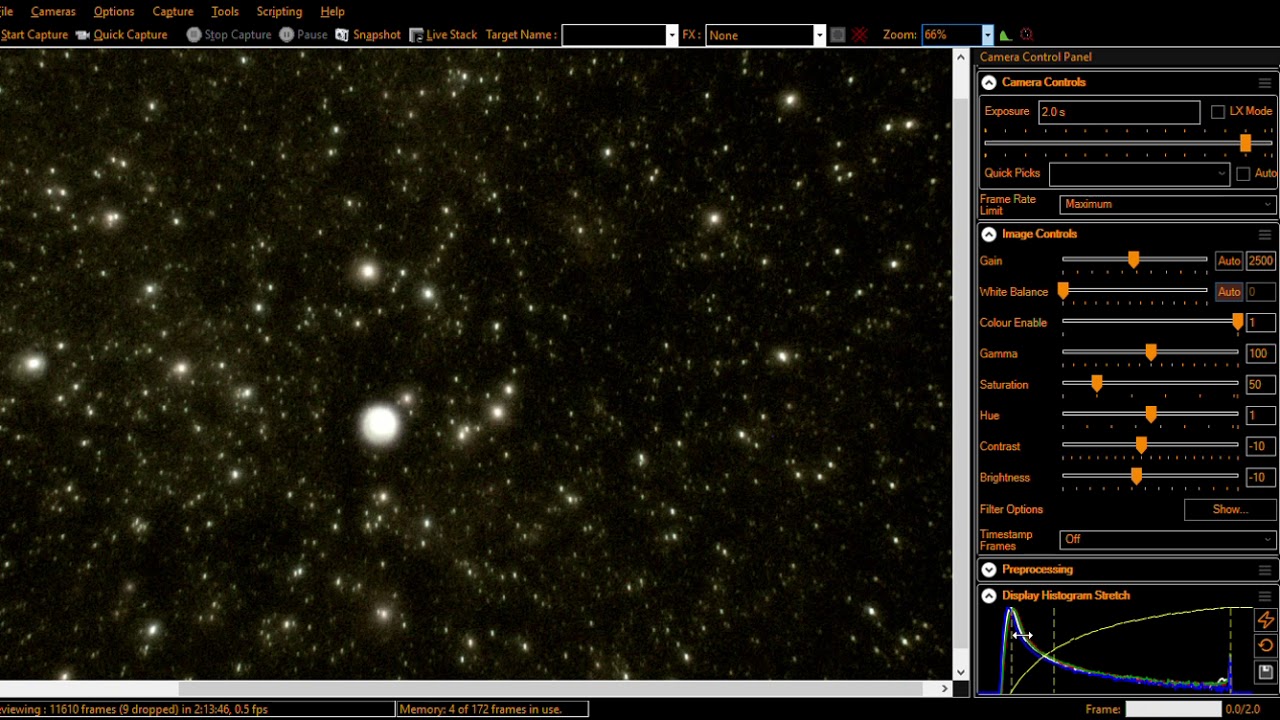Open the Quick Picks dropdown
Viewport: 1280px width, 720px height.
pos(1139,174)
